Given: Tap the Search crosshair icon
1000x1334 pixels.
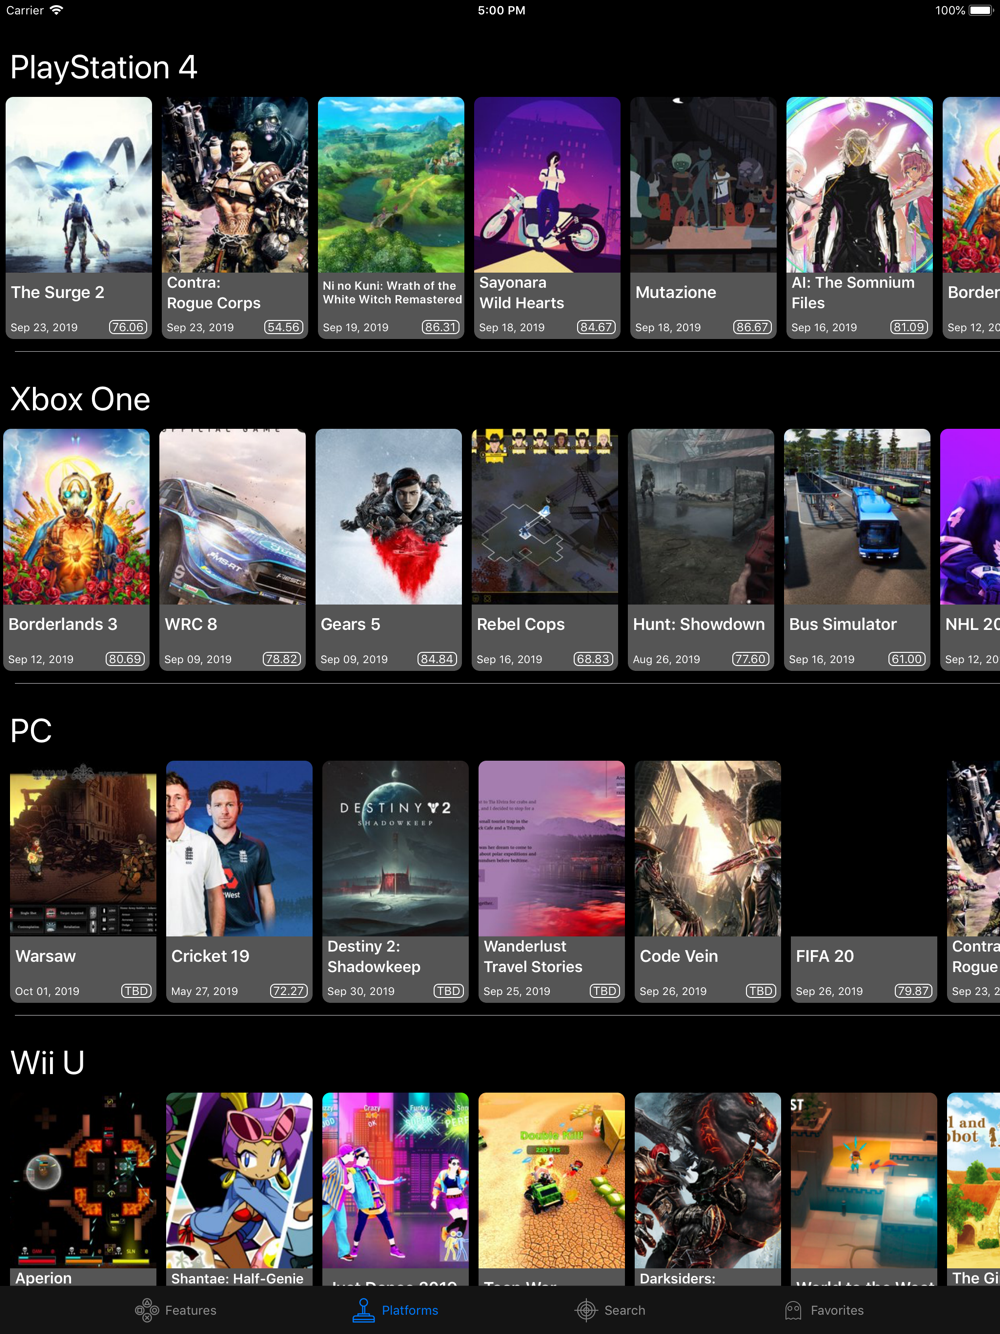Looking at the screenshot, I should [586, 1310].
